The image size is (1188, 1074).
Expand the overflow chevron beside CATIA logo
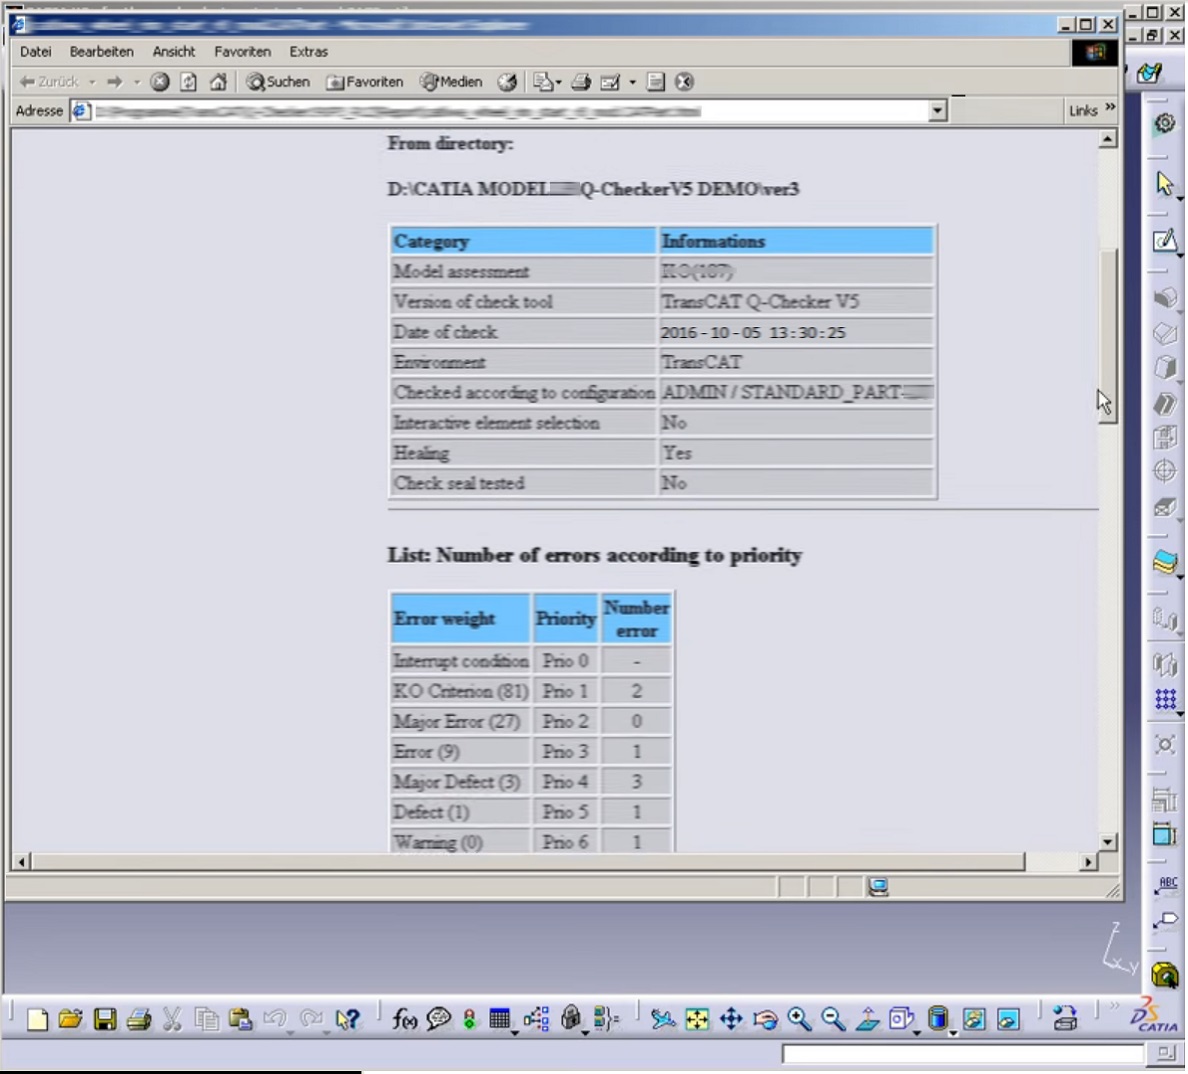pyautogui.click(x=1114, y=1007)
